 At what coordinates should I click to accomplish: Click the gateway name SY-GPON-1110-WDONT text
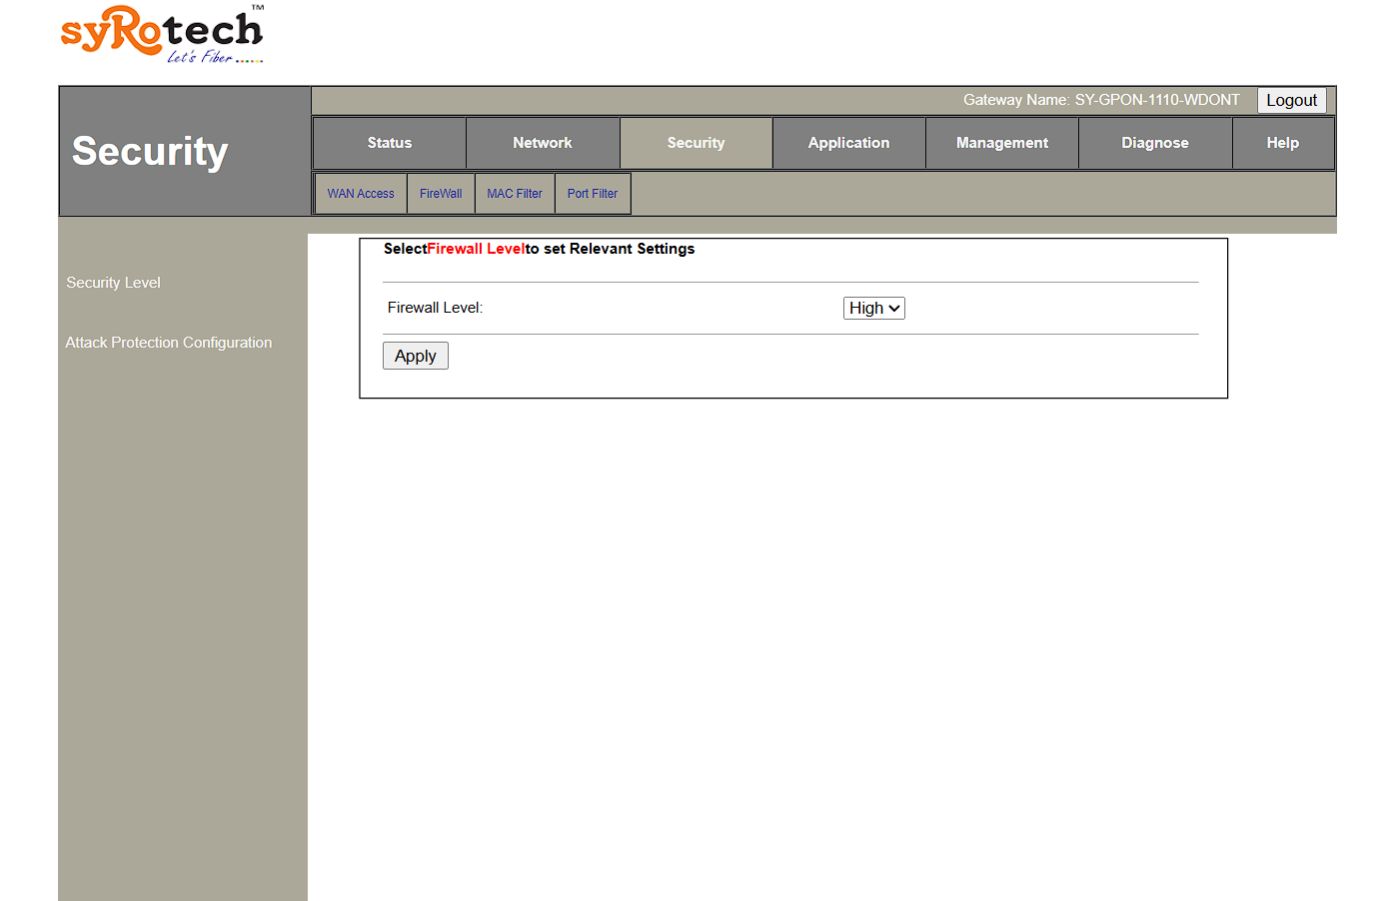[1157, 100]
